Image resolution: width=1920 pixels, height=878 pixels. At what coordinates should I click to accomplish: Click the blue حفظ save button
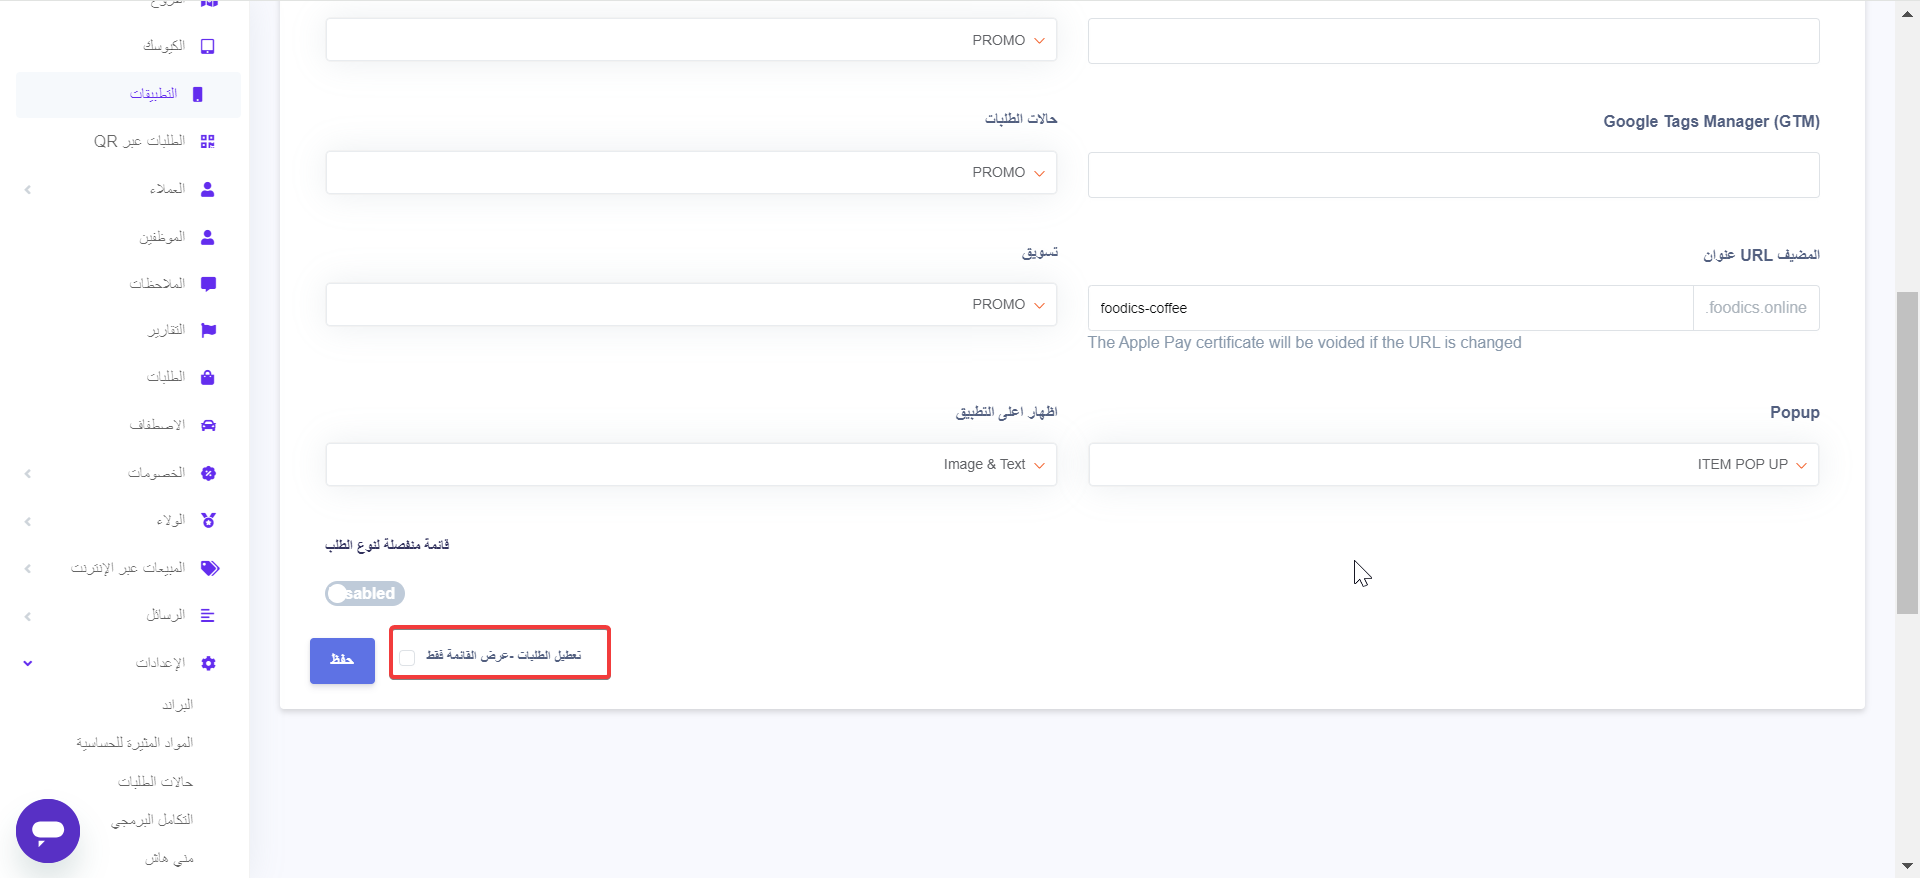342,660
